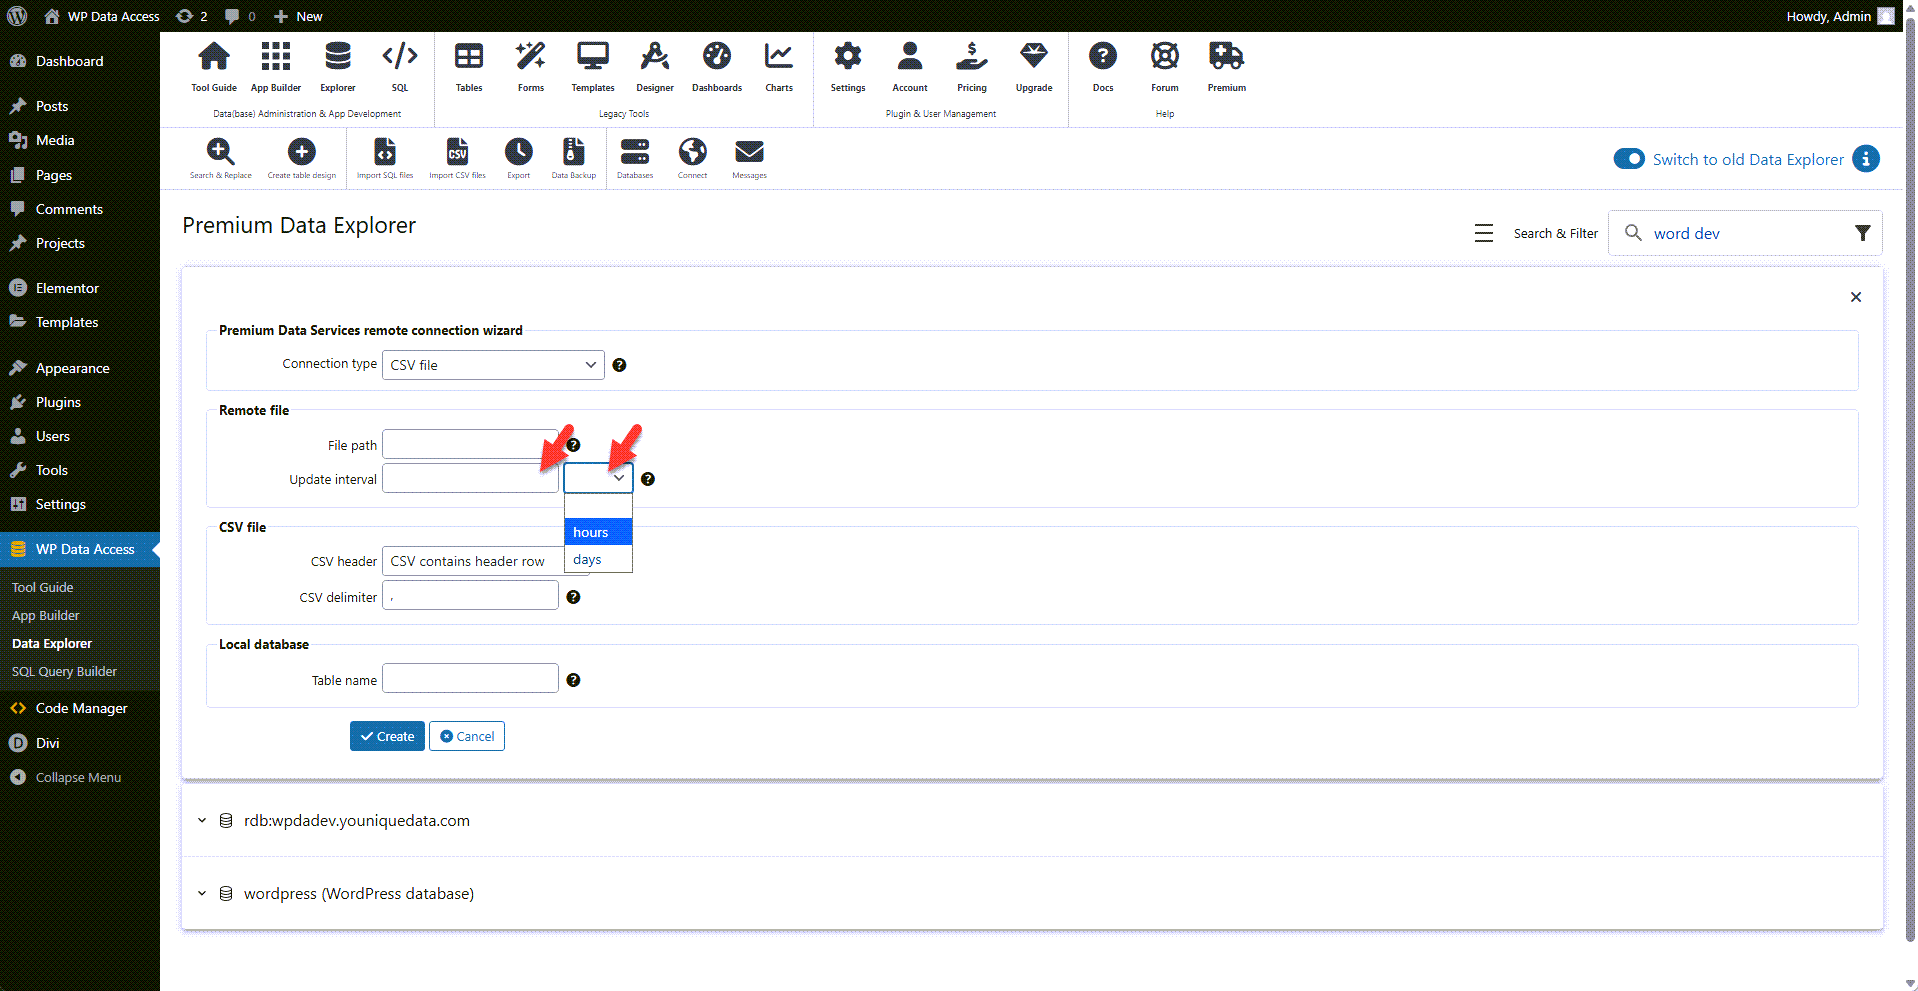Select the SQL tool in the toolbar

(399, 65)
